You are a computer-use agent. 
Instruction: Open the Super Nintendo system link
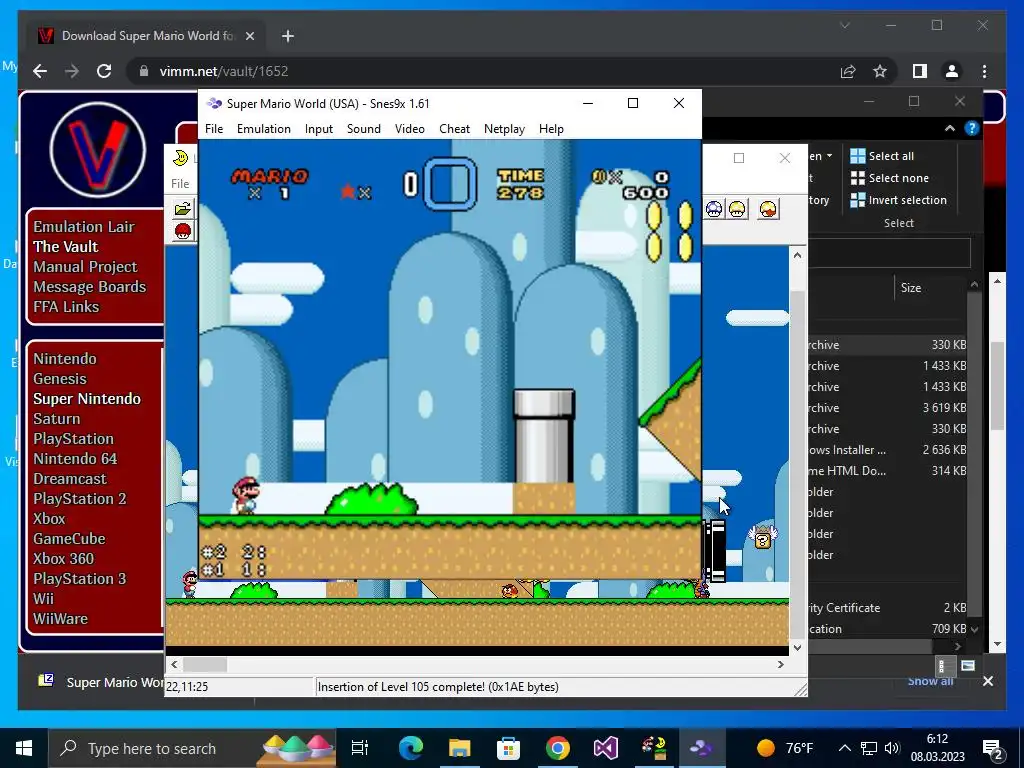tap(87, 398)
